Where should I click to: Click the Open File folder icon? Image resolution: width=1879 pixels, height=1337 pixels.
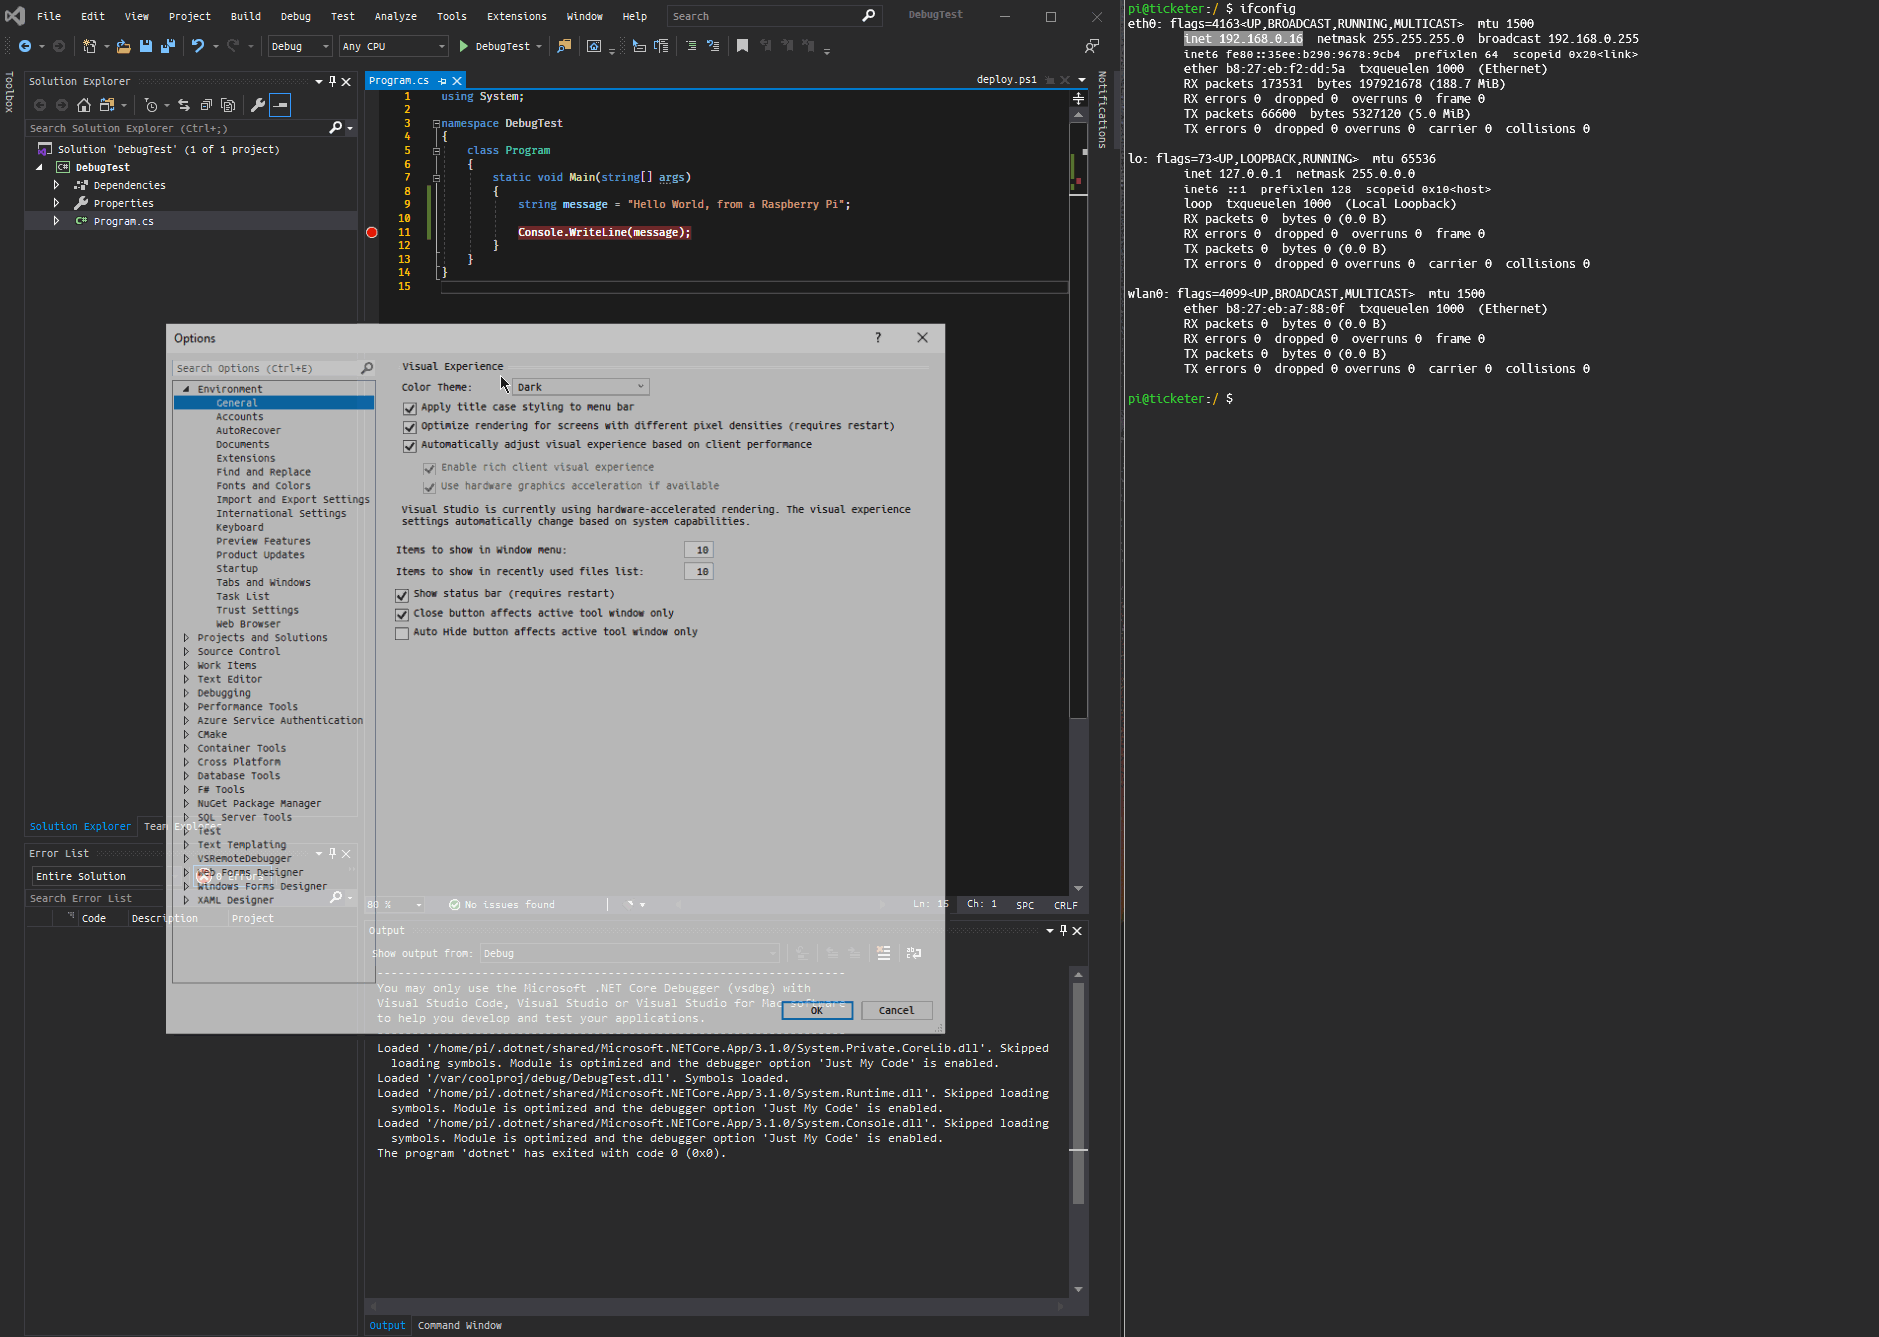coord(123,46)
